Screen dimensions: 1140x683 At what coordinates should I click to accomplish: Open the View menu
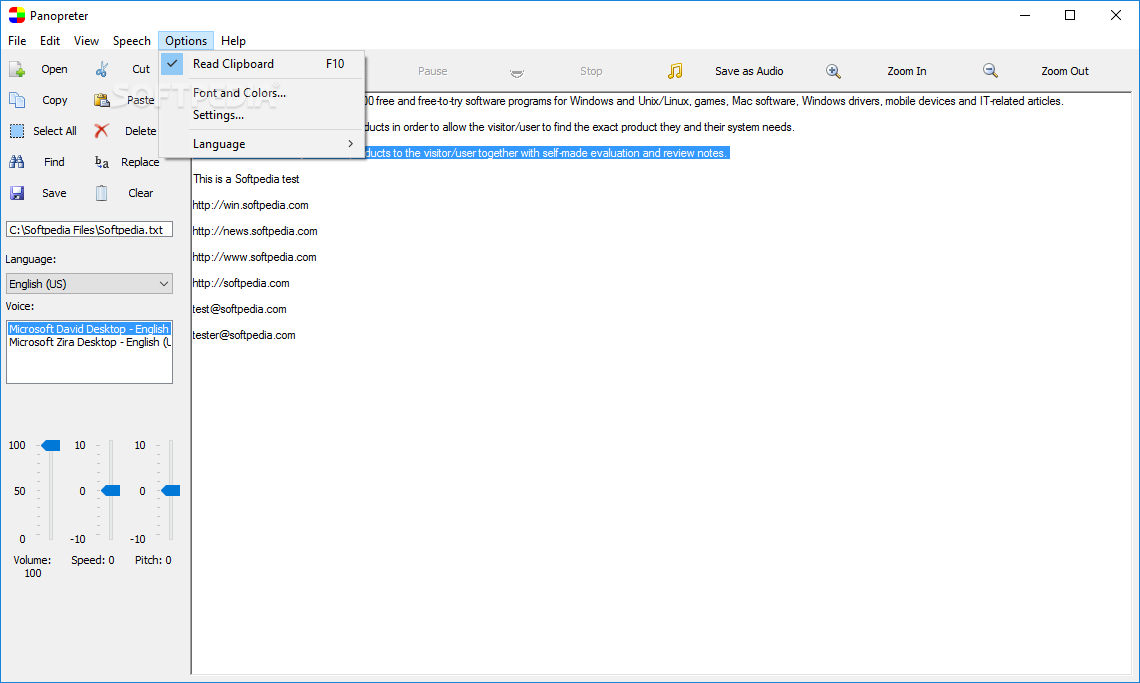tap(87, 41)
